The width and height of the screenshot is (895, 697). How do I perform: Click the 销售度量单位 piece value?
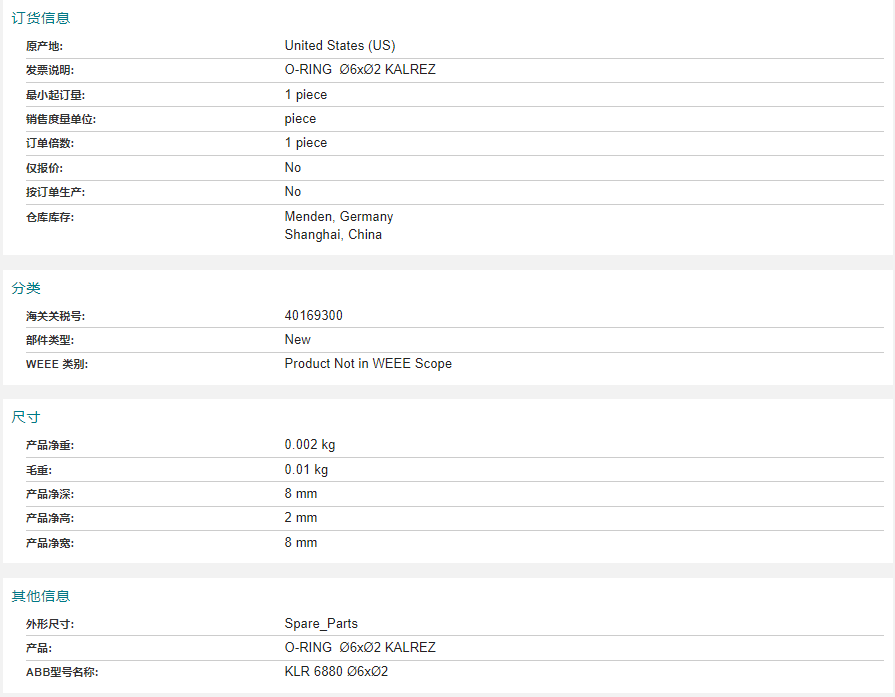click(300, 119)
